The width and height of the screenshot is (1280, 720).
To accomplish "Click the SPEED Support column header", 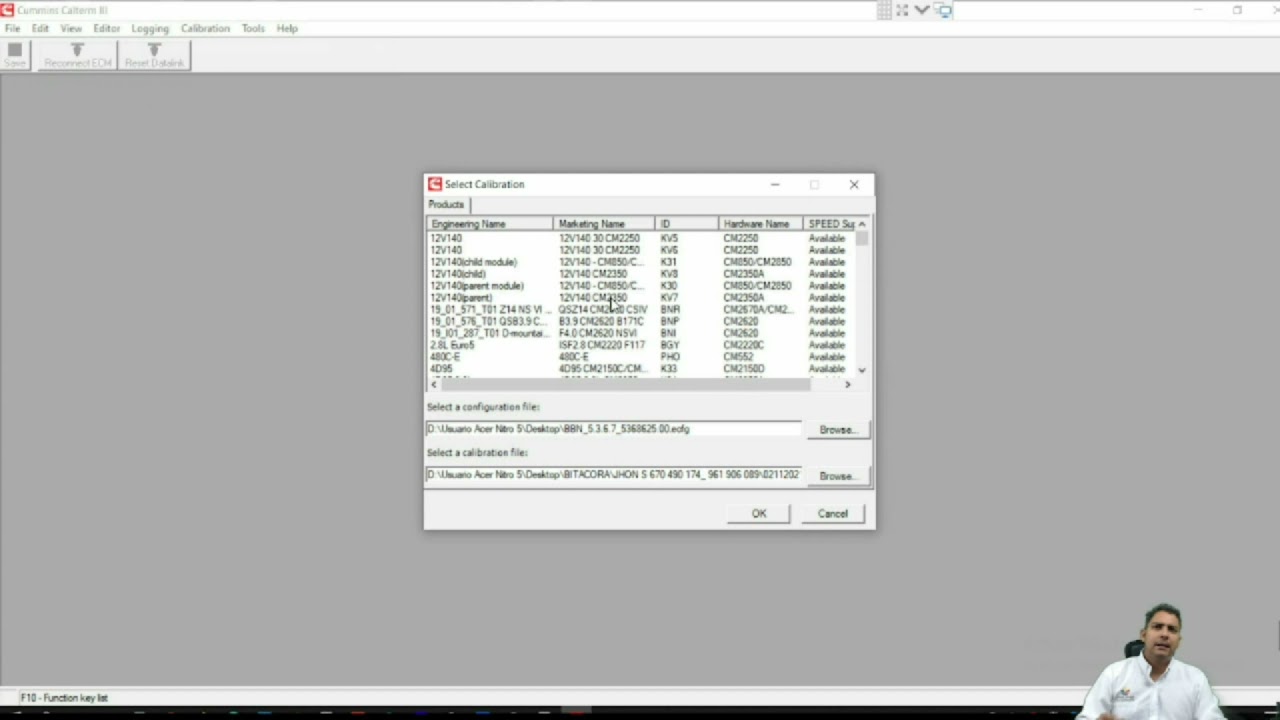I will [830, 224].
